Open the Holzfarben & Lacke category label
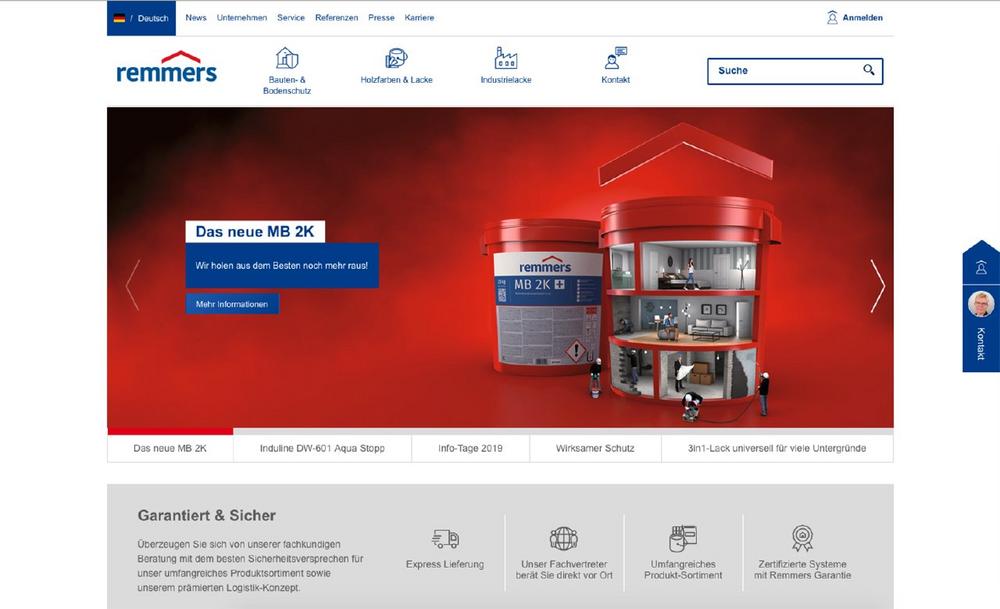 tap(396, 80)
